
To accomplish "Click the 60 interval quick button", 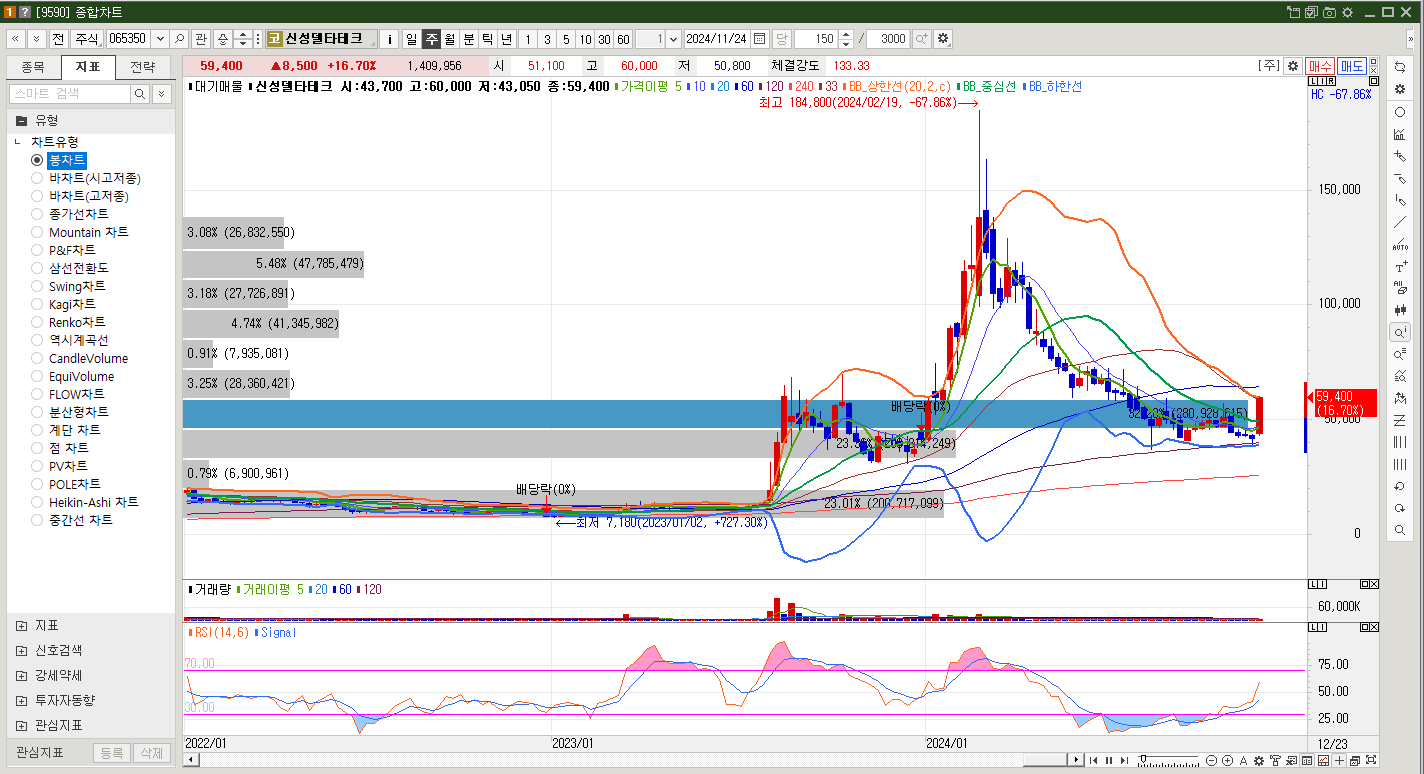I will click(x=623, y=39).
